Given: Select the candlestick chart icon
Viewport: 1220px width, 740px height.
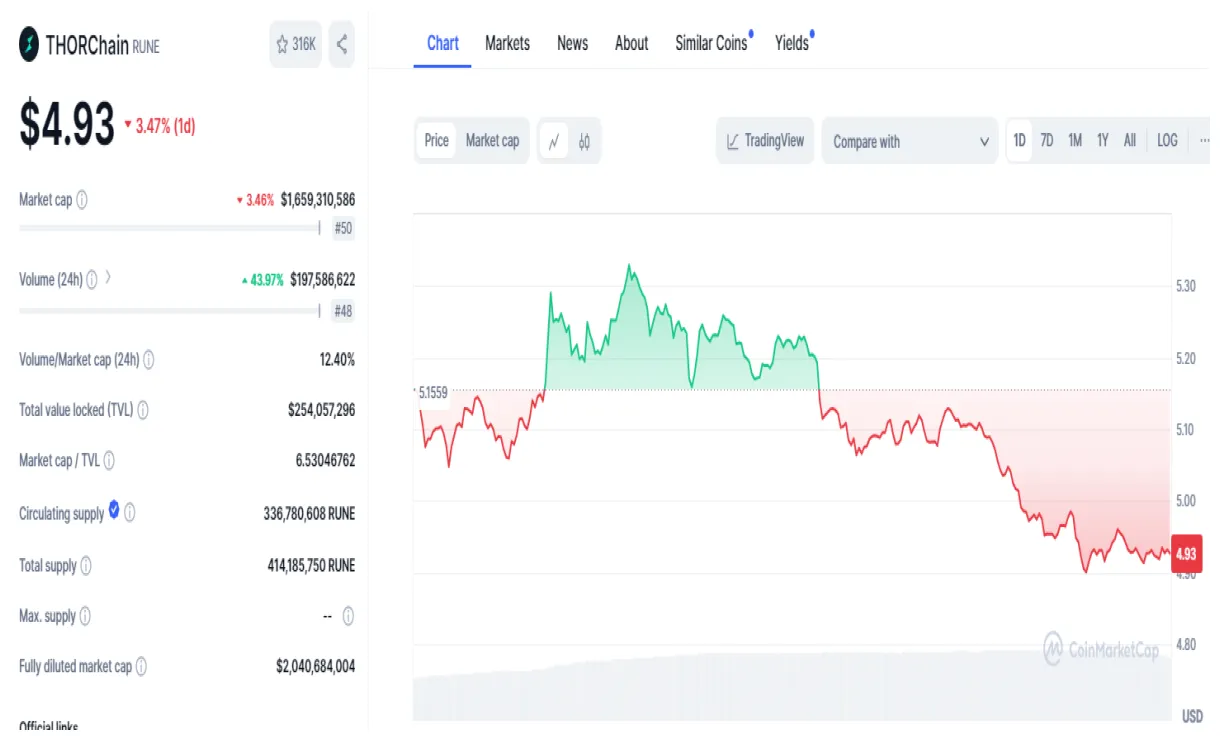Looking at the screenshot, I should pos(584,141).
